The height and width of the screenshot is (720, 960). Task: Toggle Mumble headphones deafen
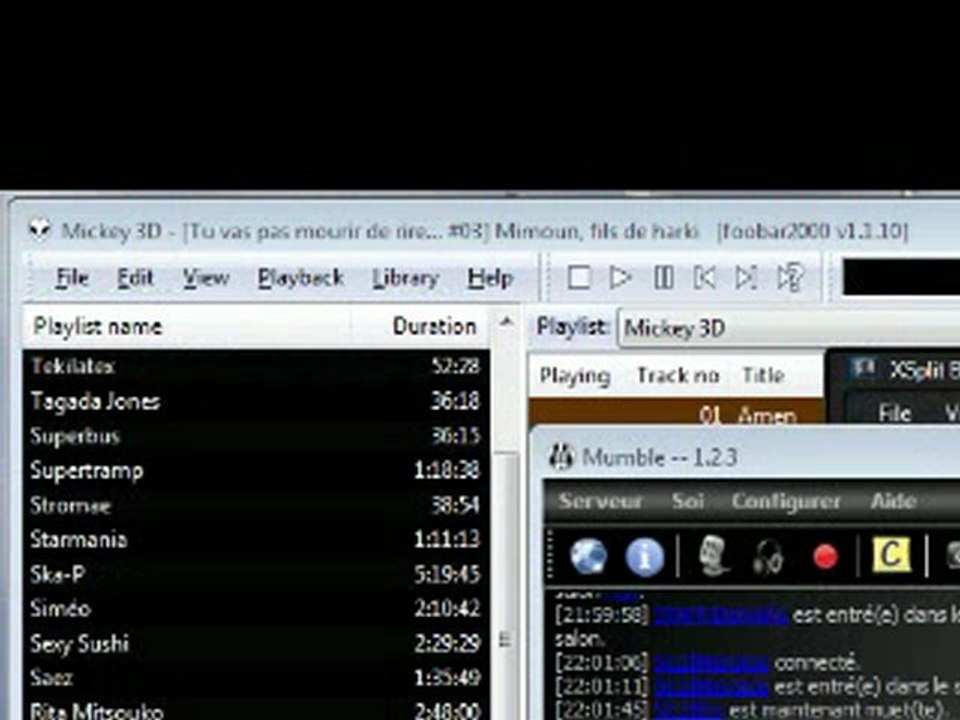click(768, 557)
